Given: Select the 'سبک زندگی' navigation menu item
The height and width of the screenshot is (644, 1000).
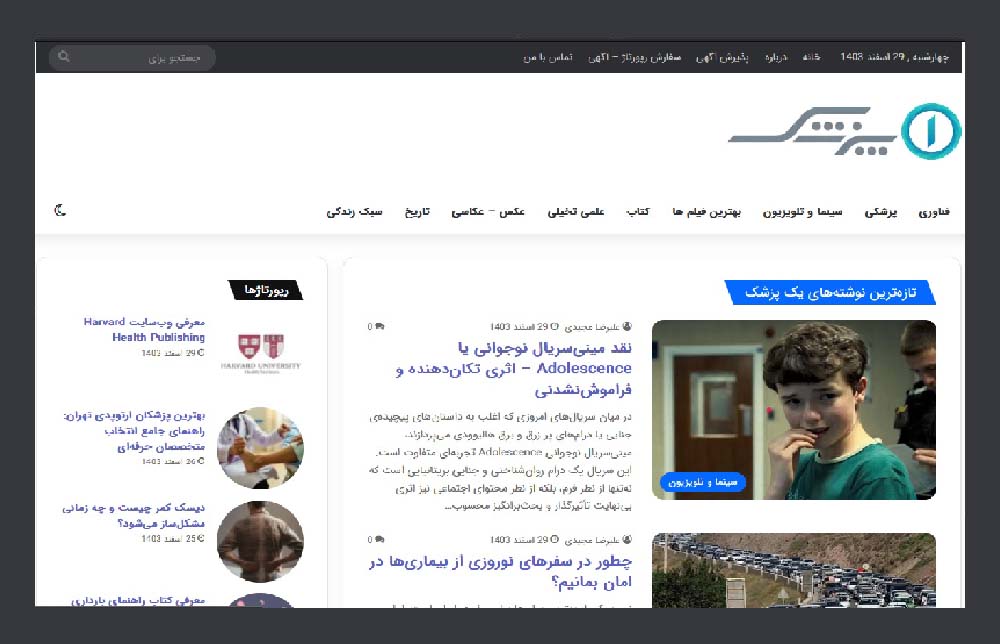Looking at the screenshot, I should click(355, 212).
